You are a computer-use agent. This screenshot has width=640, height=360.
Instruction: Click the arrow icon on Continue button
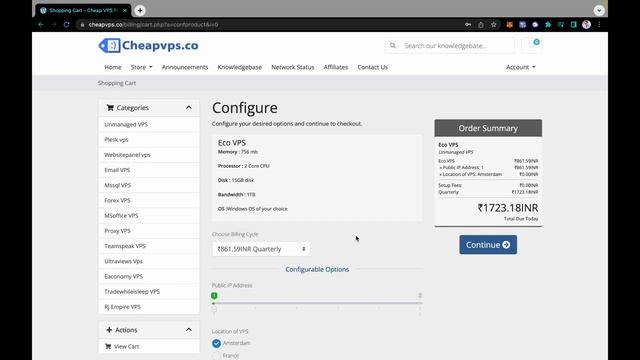(506, 244)
